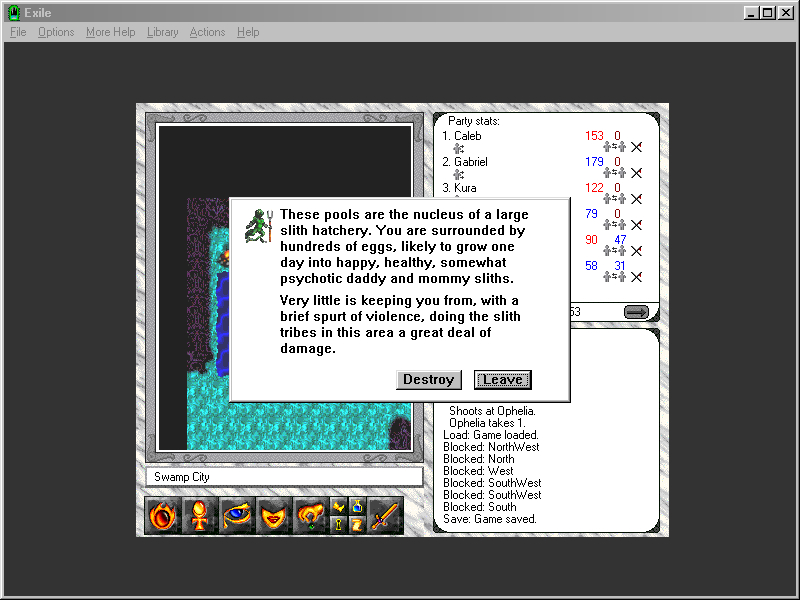Open the More Help menu
Image resolution: width=800 pixels, height=600 pixels.
(x=111, y=32)
